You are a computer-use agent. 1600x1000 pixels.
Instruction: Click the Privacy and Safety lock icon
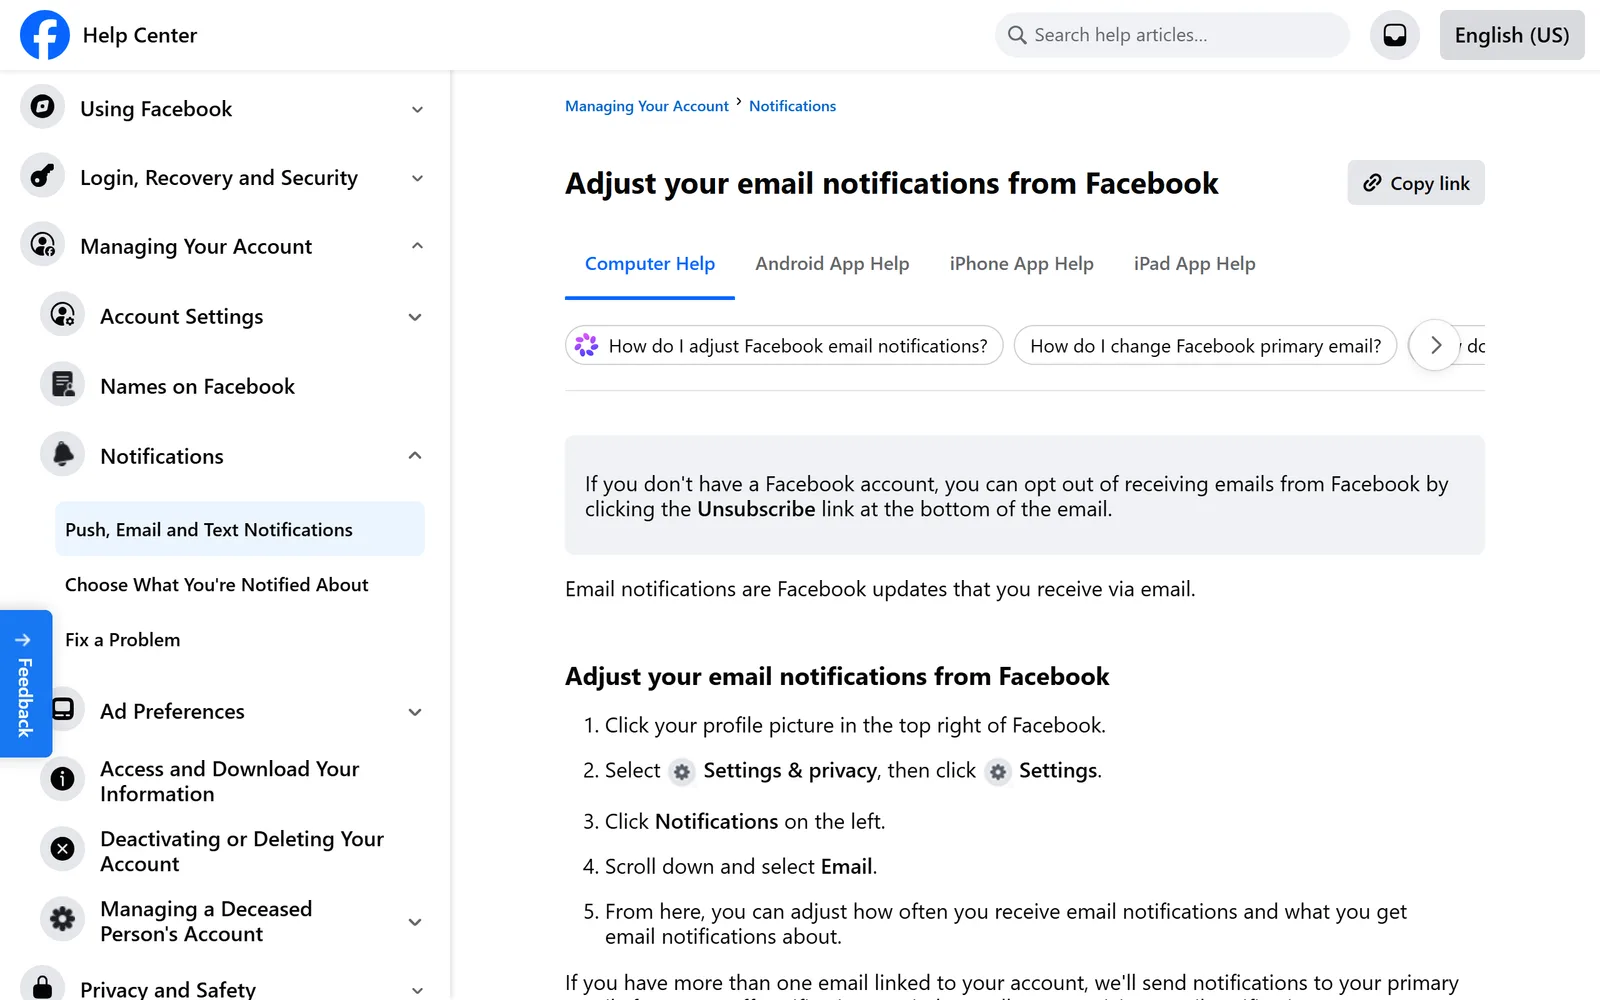[42, 986]
